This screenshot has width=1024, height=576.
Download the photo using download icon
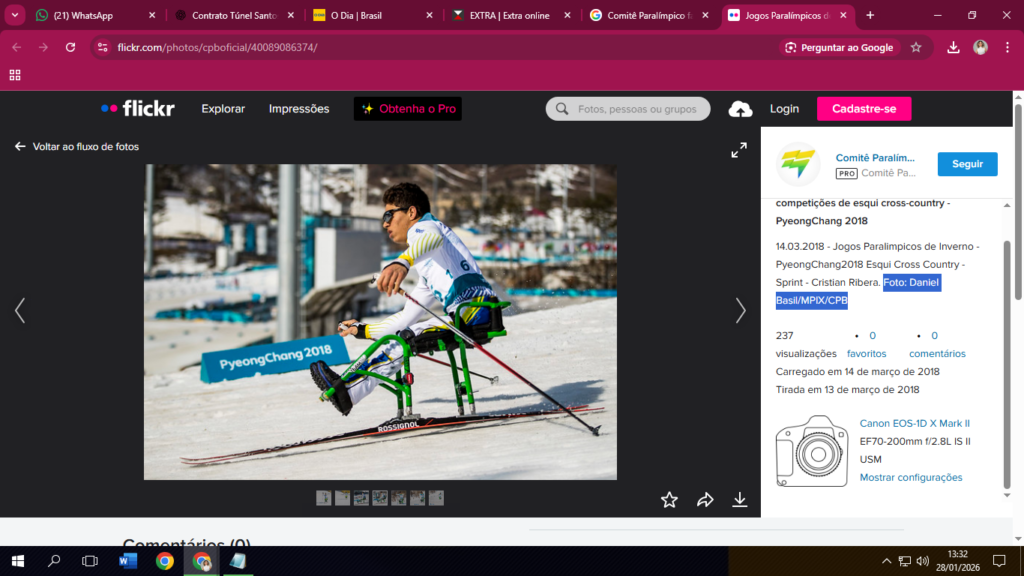tap(740, 499)
